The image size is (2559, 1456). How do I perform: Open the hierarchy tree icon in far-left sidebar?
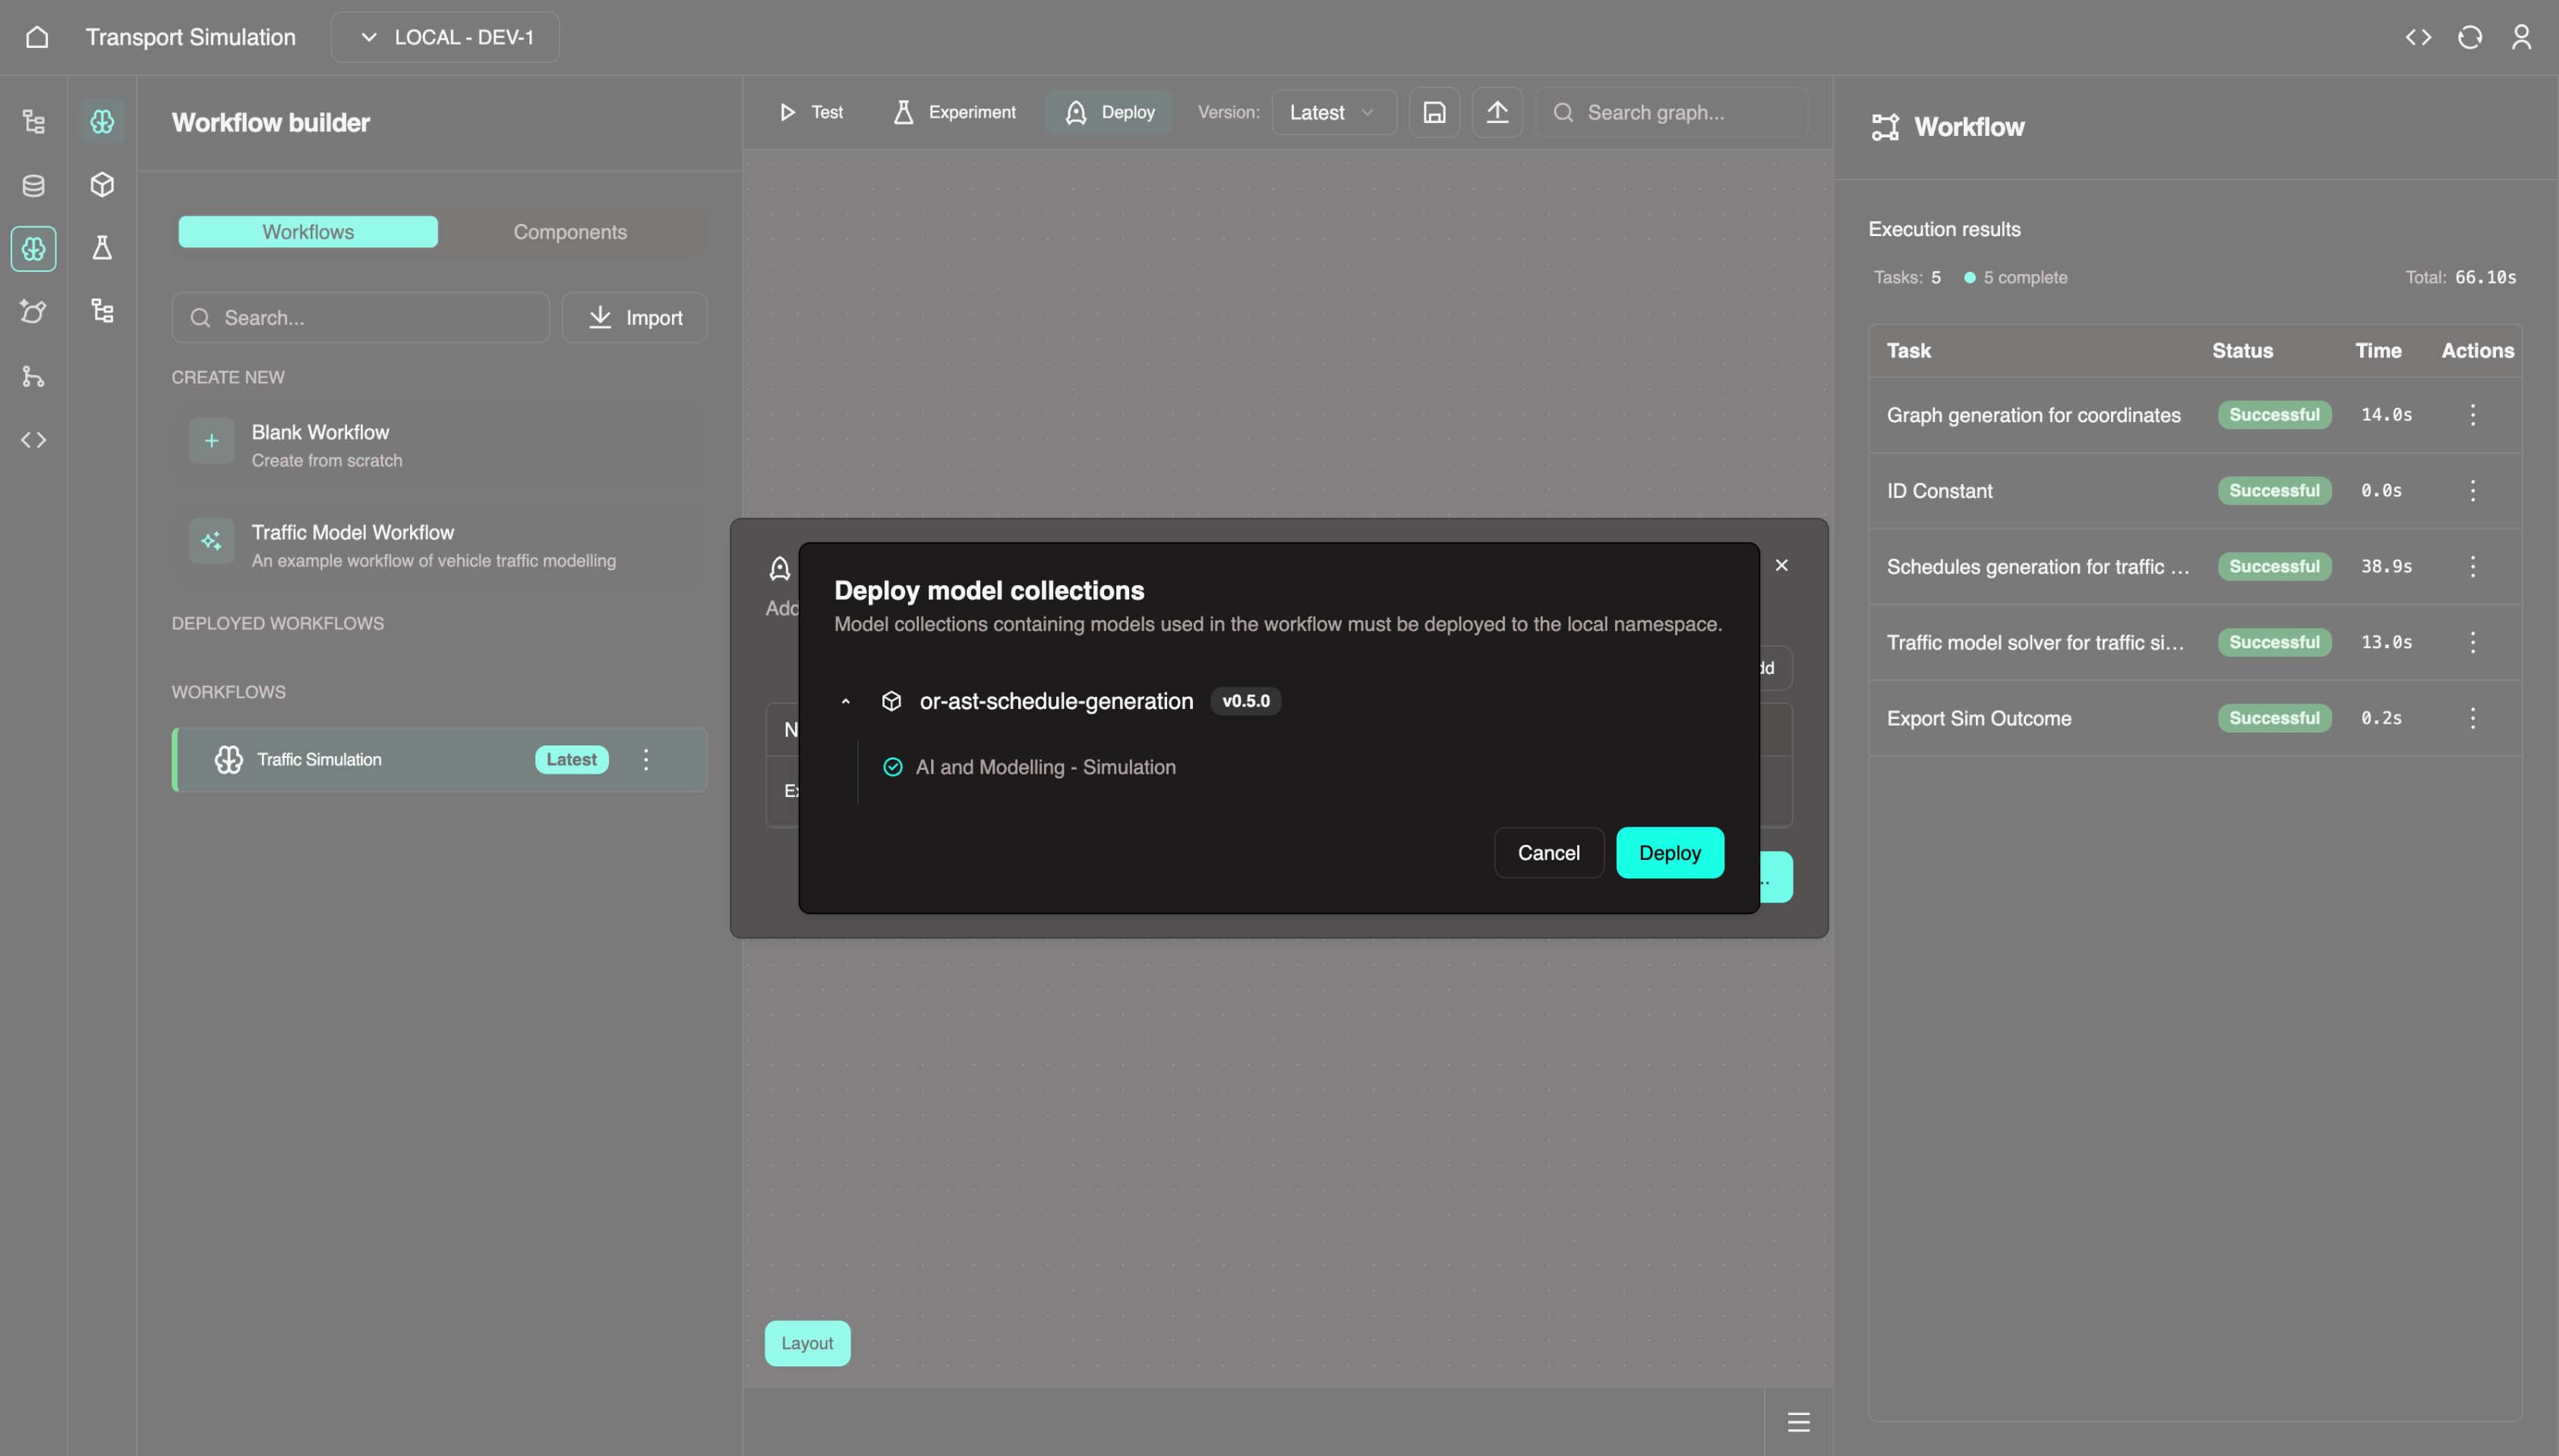pyautogui.click(x=34, y=122)
